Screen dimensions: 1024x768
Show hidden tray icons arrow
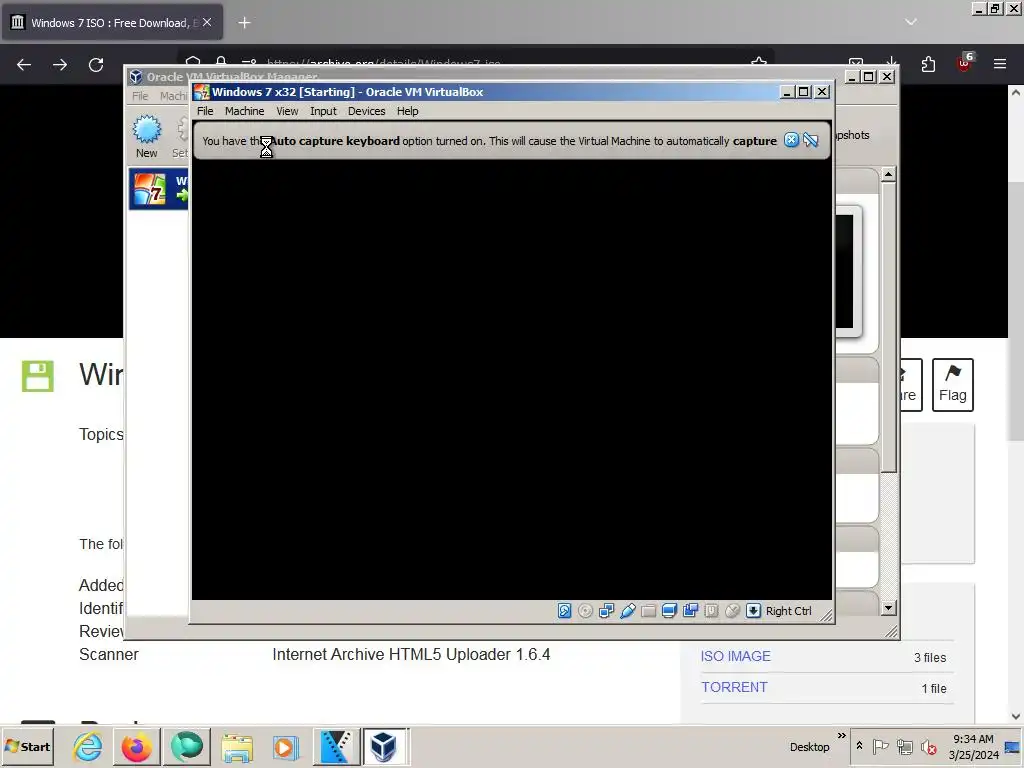(859, 746)
